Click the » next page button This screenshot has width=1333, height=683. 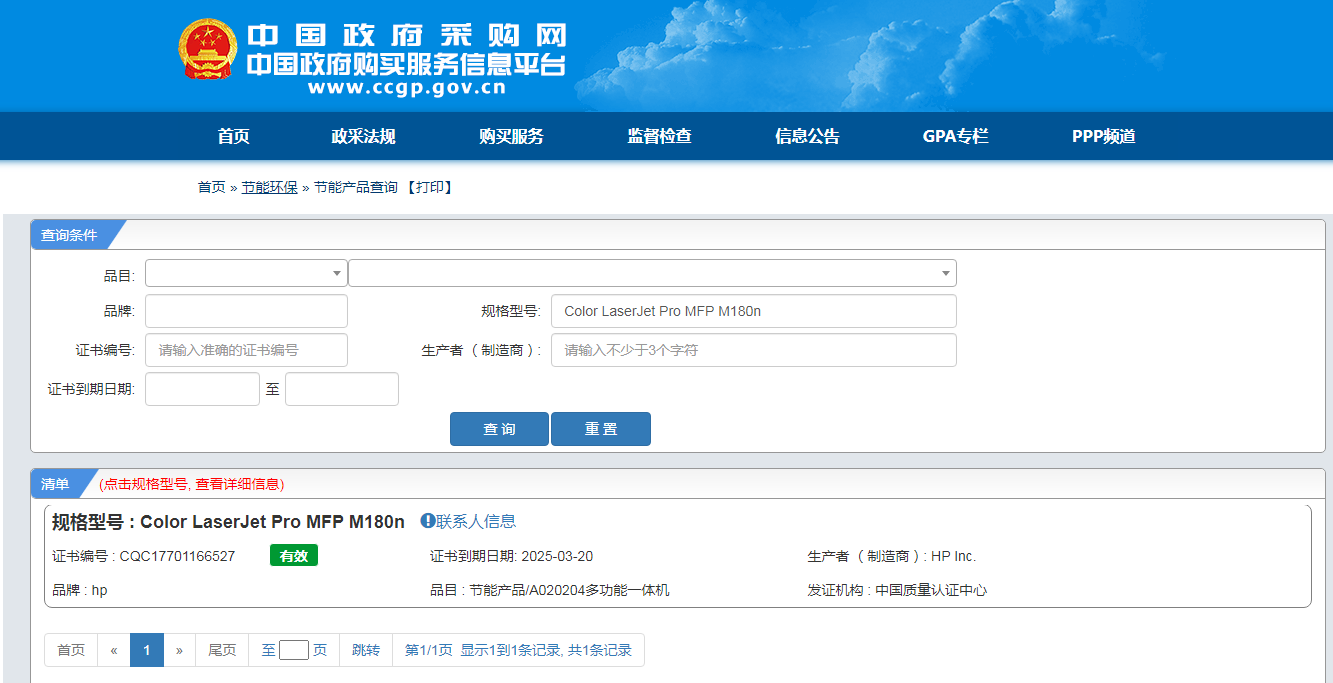pyautogui.click(x=179, y=650)
